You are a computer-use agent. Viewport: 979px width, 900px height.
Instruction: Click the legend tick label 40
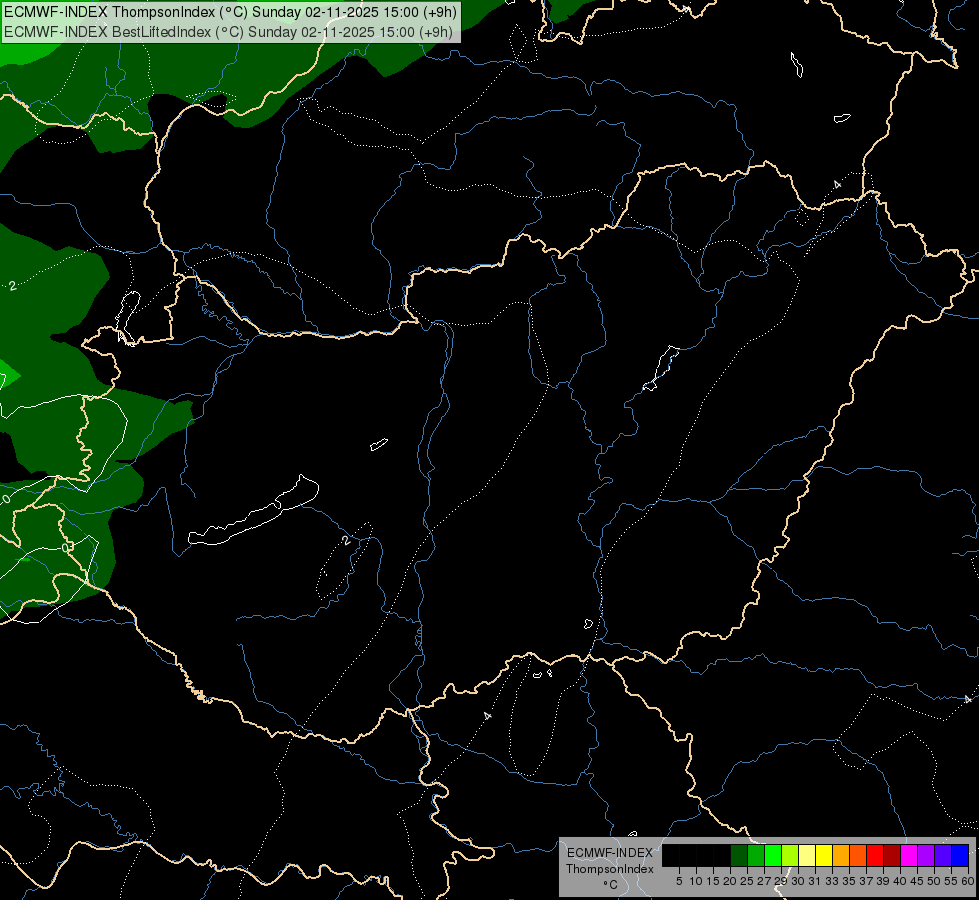point(900,881)
